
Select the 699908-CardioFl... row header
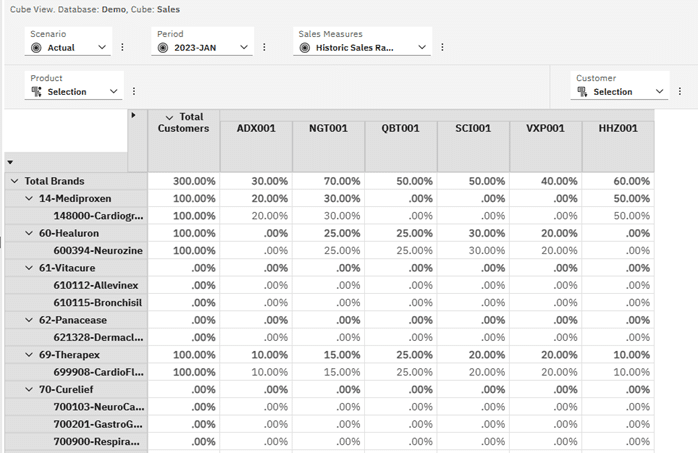(76, 372)
